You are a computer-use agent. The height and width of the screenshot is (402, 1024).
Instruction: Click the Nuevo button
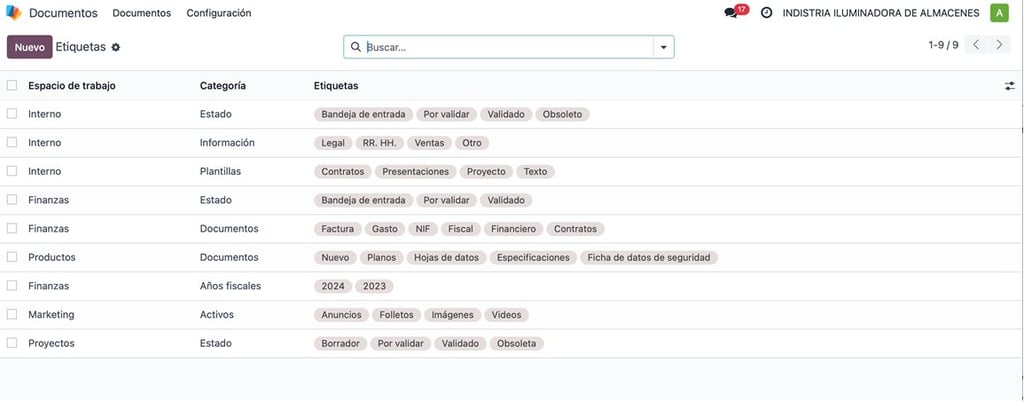coord(29,47)
